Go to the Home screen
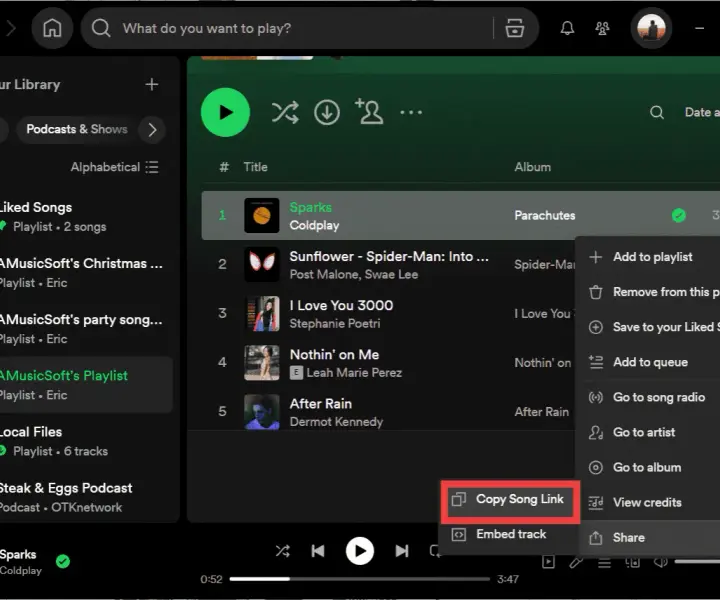Image resolution: width=720 pixels, height=600 pixels. click(52, 28)
